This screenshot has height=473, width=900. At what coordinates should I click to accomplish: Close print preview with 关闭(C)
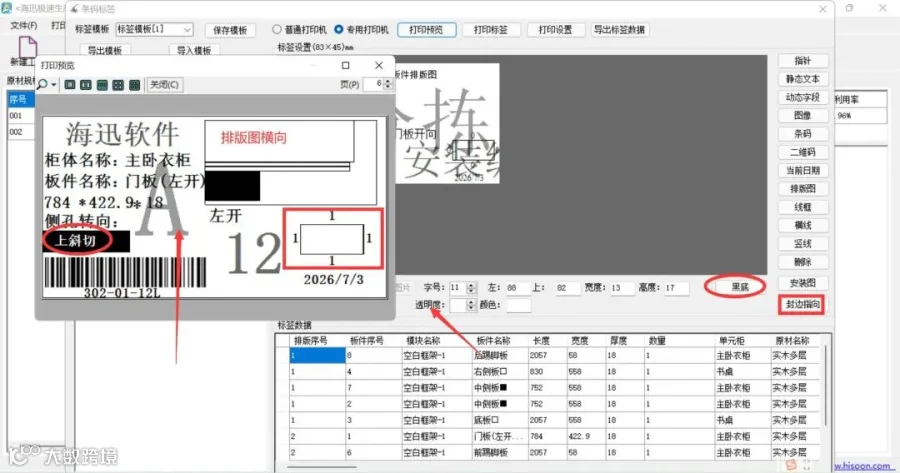[x=164, y=85]
